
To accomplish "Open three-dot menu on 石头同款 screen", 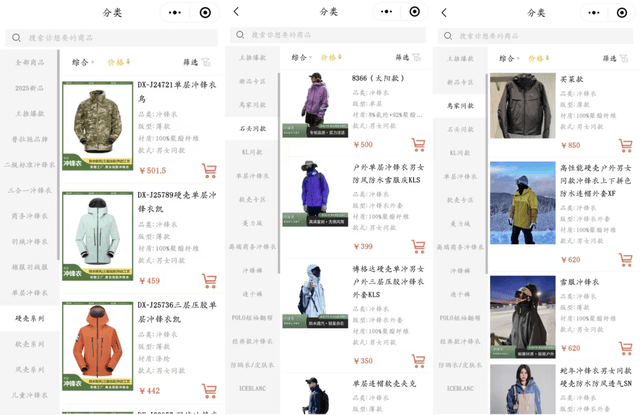I will click(x=386, y=11).
